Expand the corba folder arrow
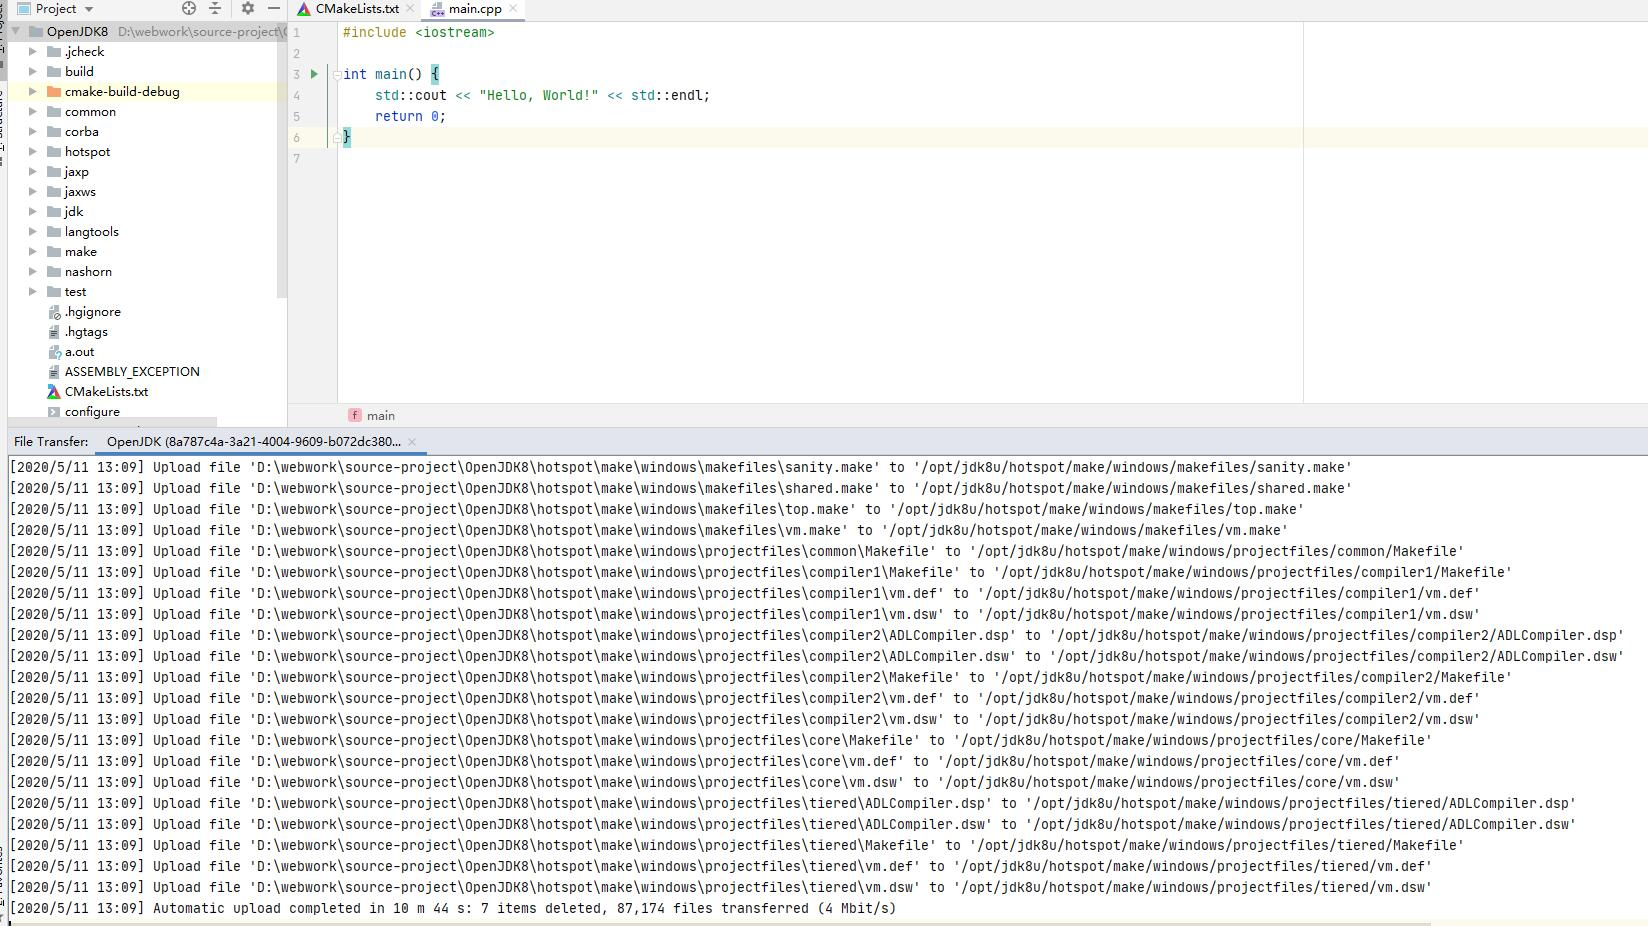This screenshot has height=926, width=1648. [33, 131]
